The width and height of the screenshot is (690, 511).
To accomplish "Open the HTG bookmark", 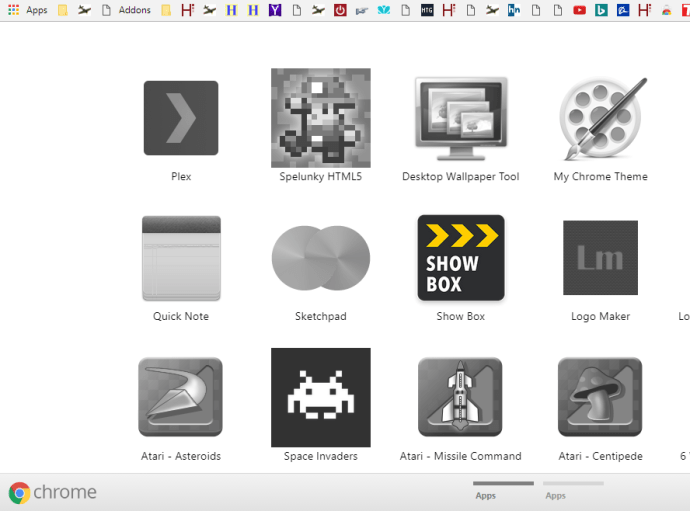I will coord(427,10).
